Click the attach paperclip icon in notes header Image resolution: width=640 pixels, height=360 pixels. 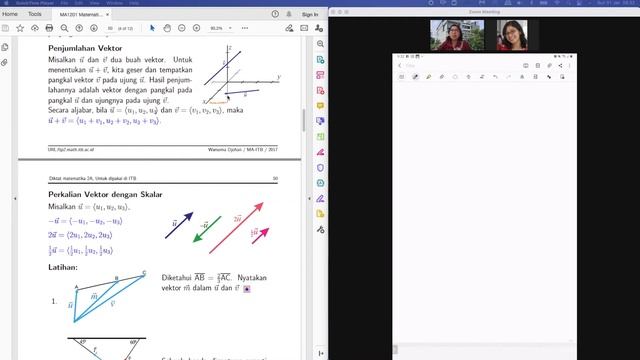click(x=549, y=66)
